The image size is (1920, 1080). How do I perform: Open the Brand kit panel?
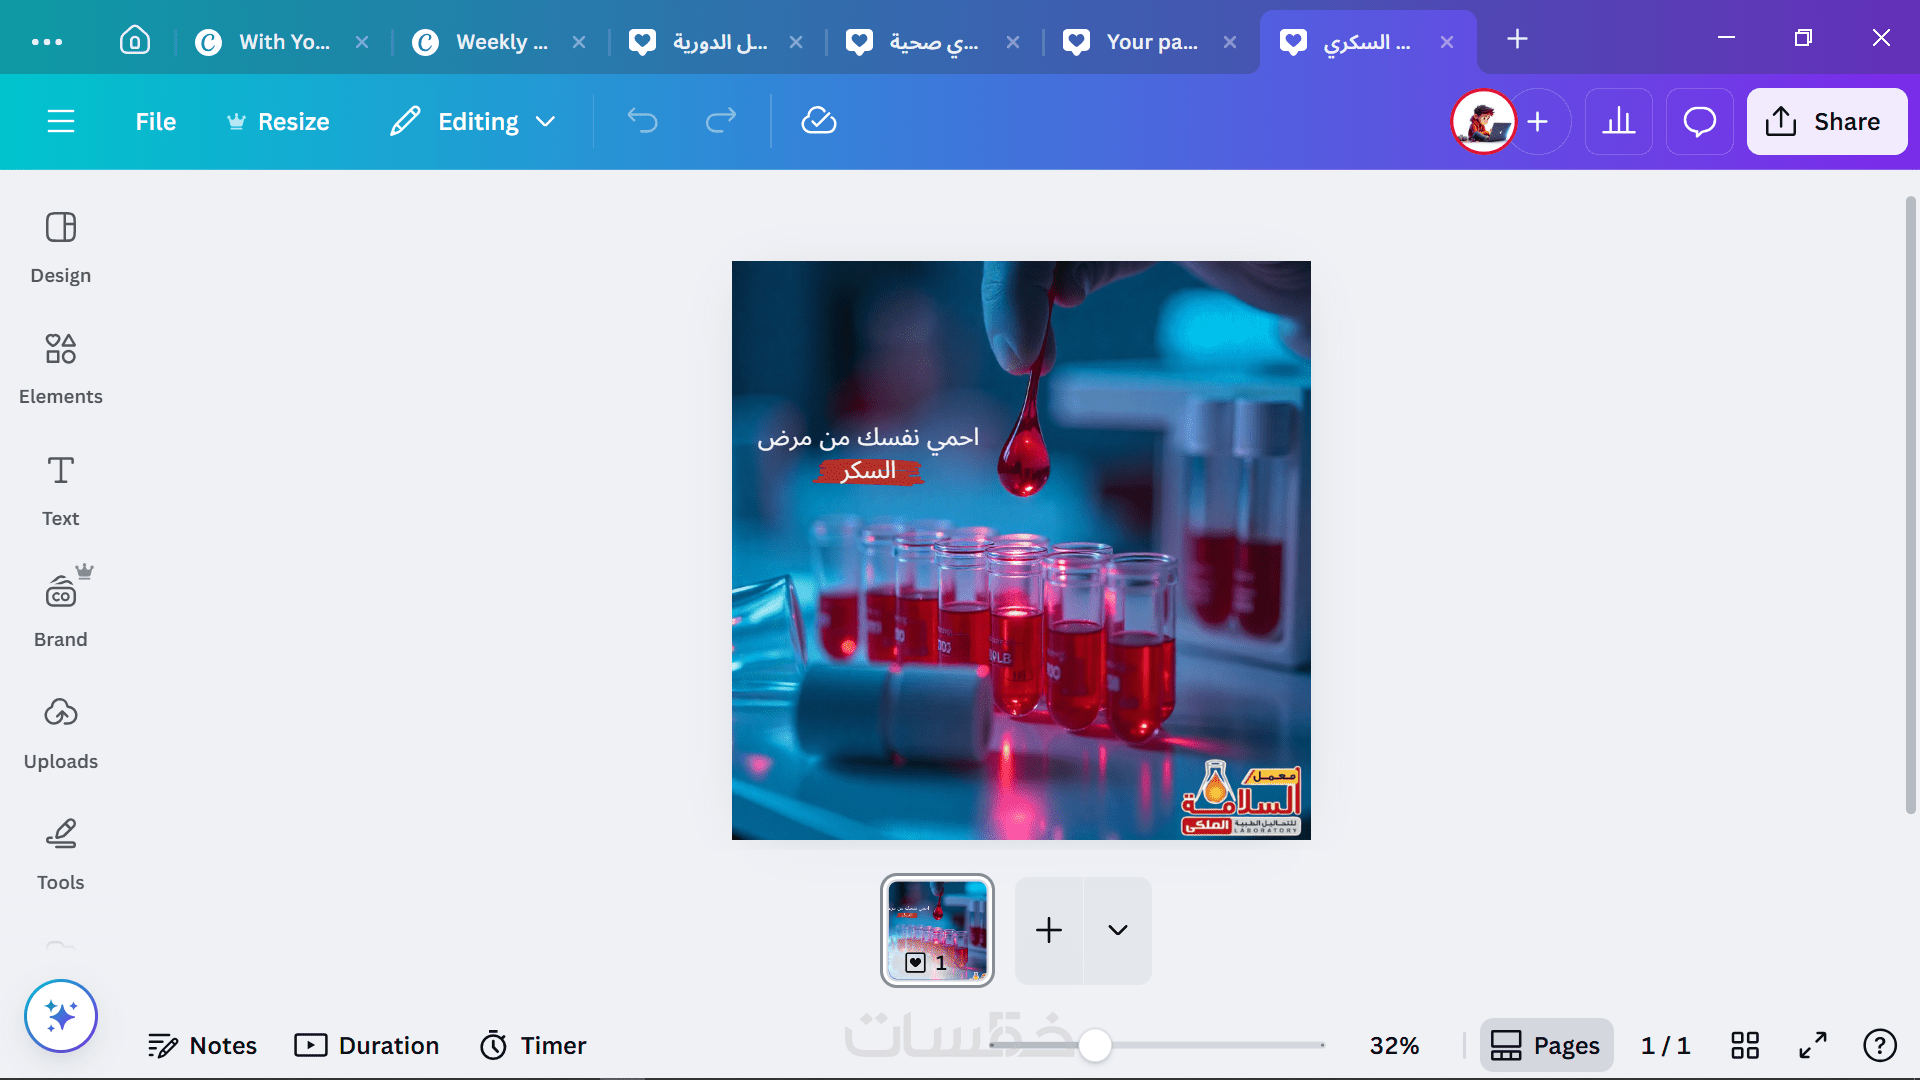(60, 611)
